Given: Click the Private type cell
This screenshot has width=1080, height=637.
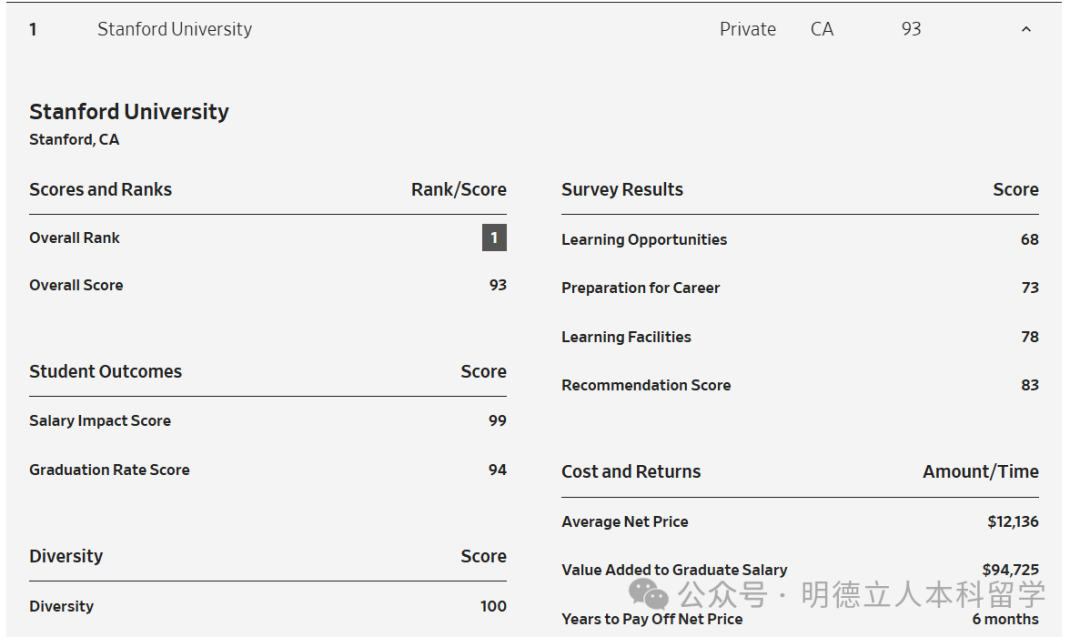Looking at the screenshot, I should (x=747, y=30).
